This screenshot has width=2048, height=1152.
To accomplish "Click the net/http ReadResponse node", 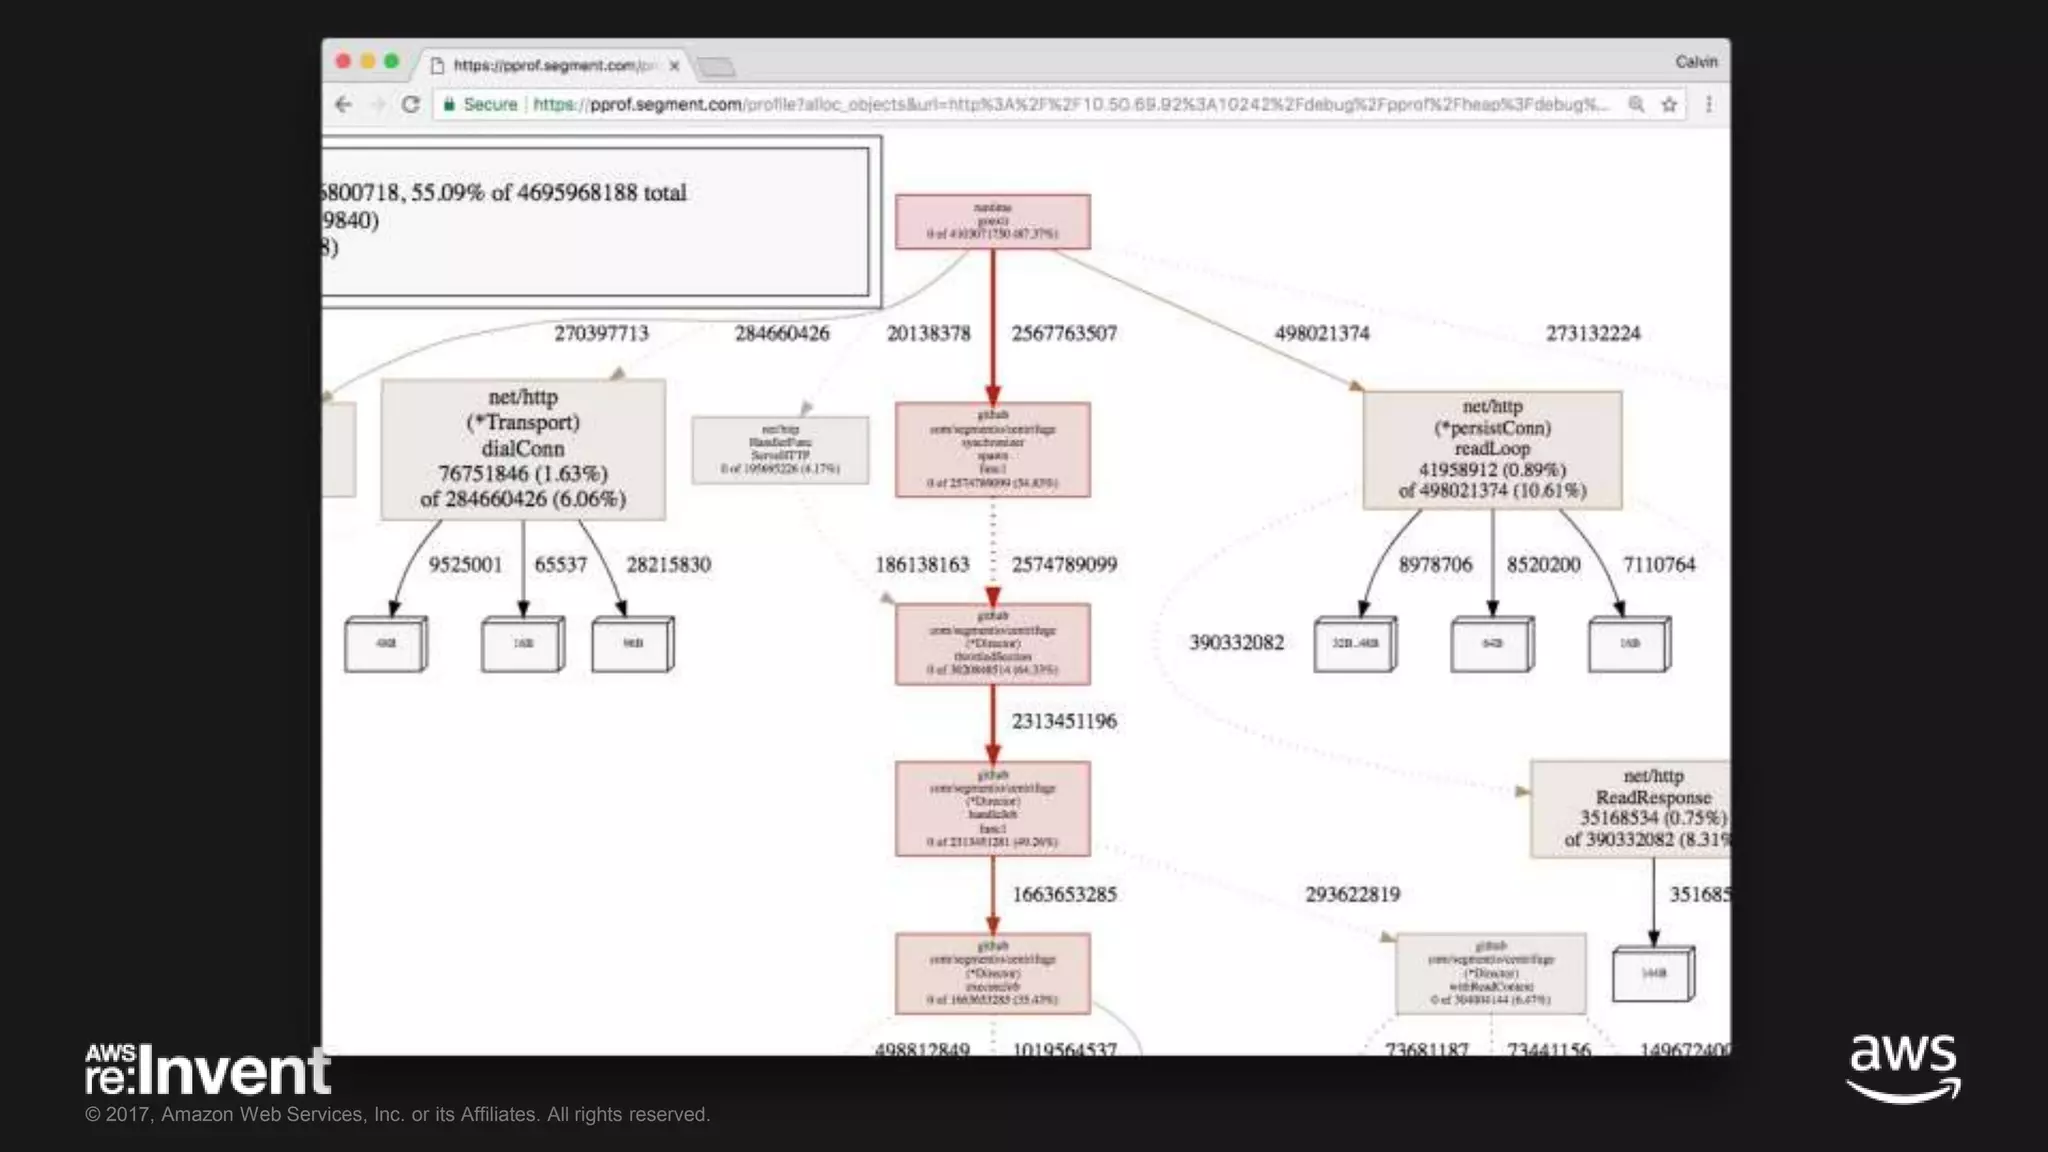I will (1640, 808).
